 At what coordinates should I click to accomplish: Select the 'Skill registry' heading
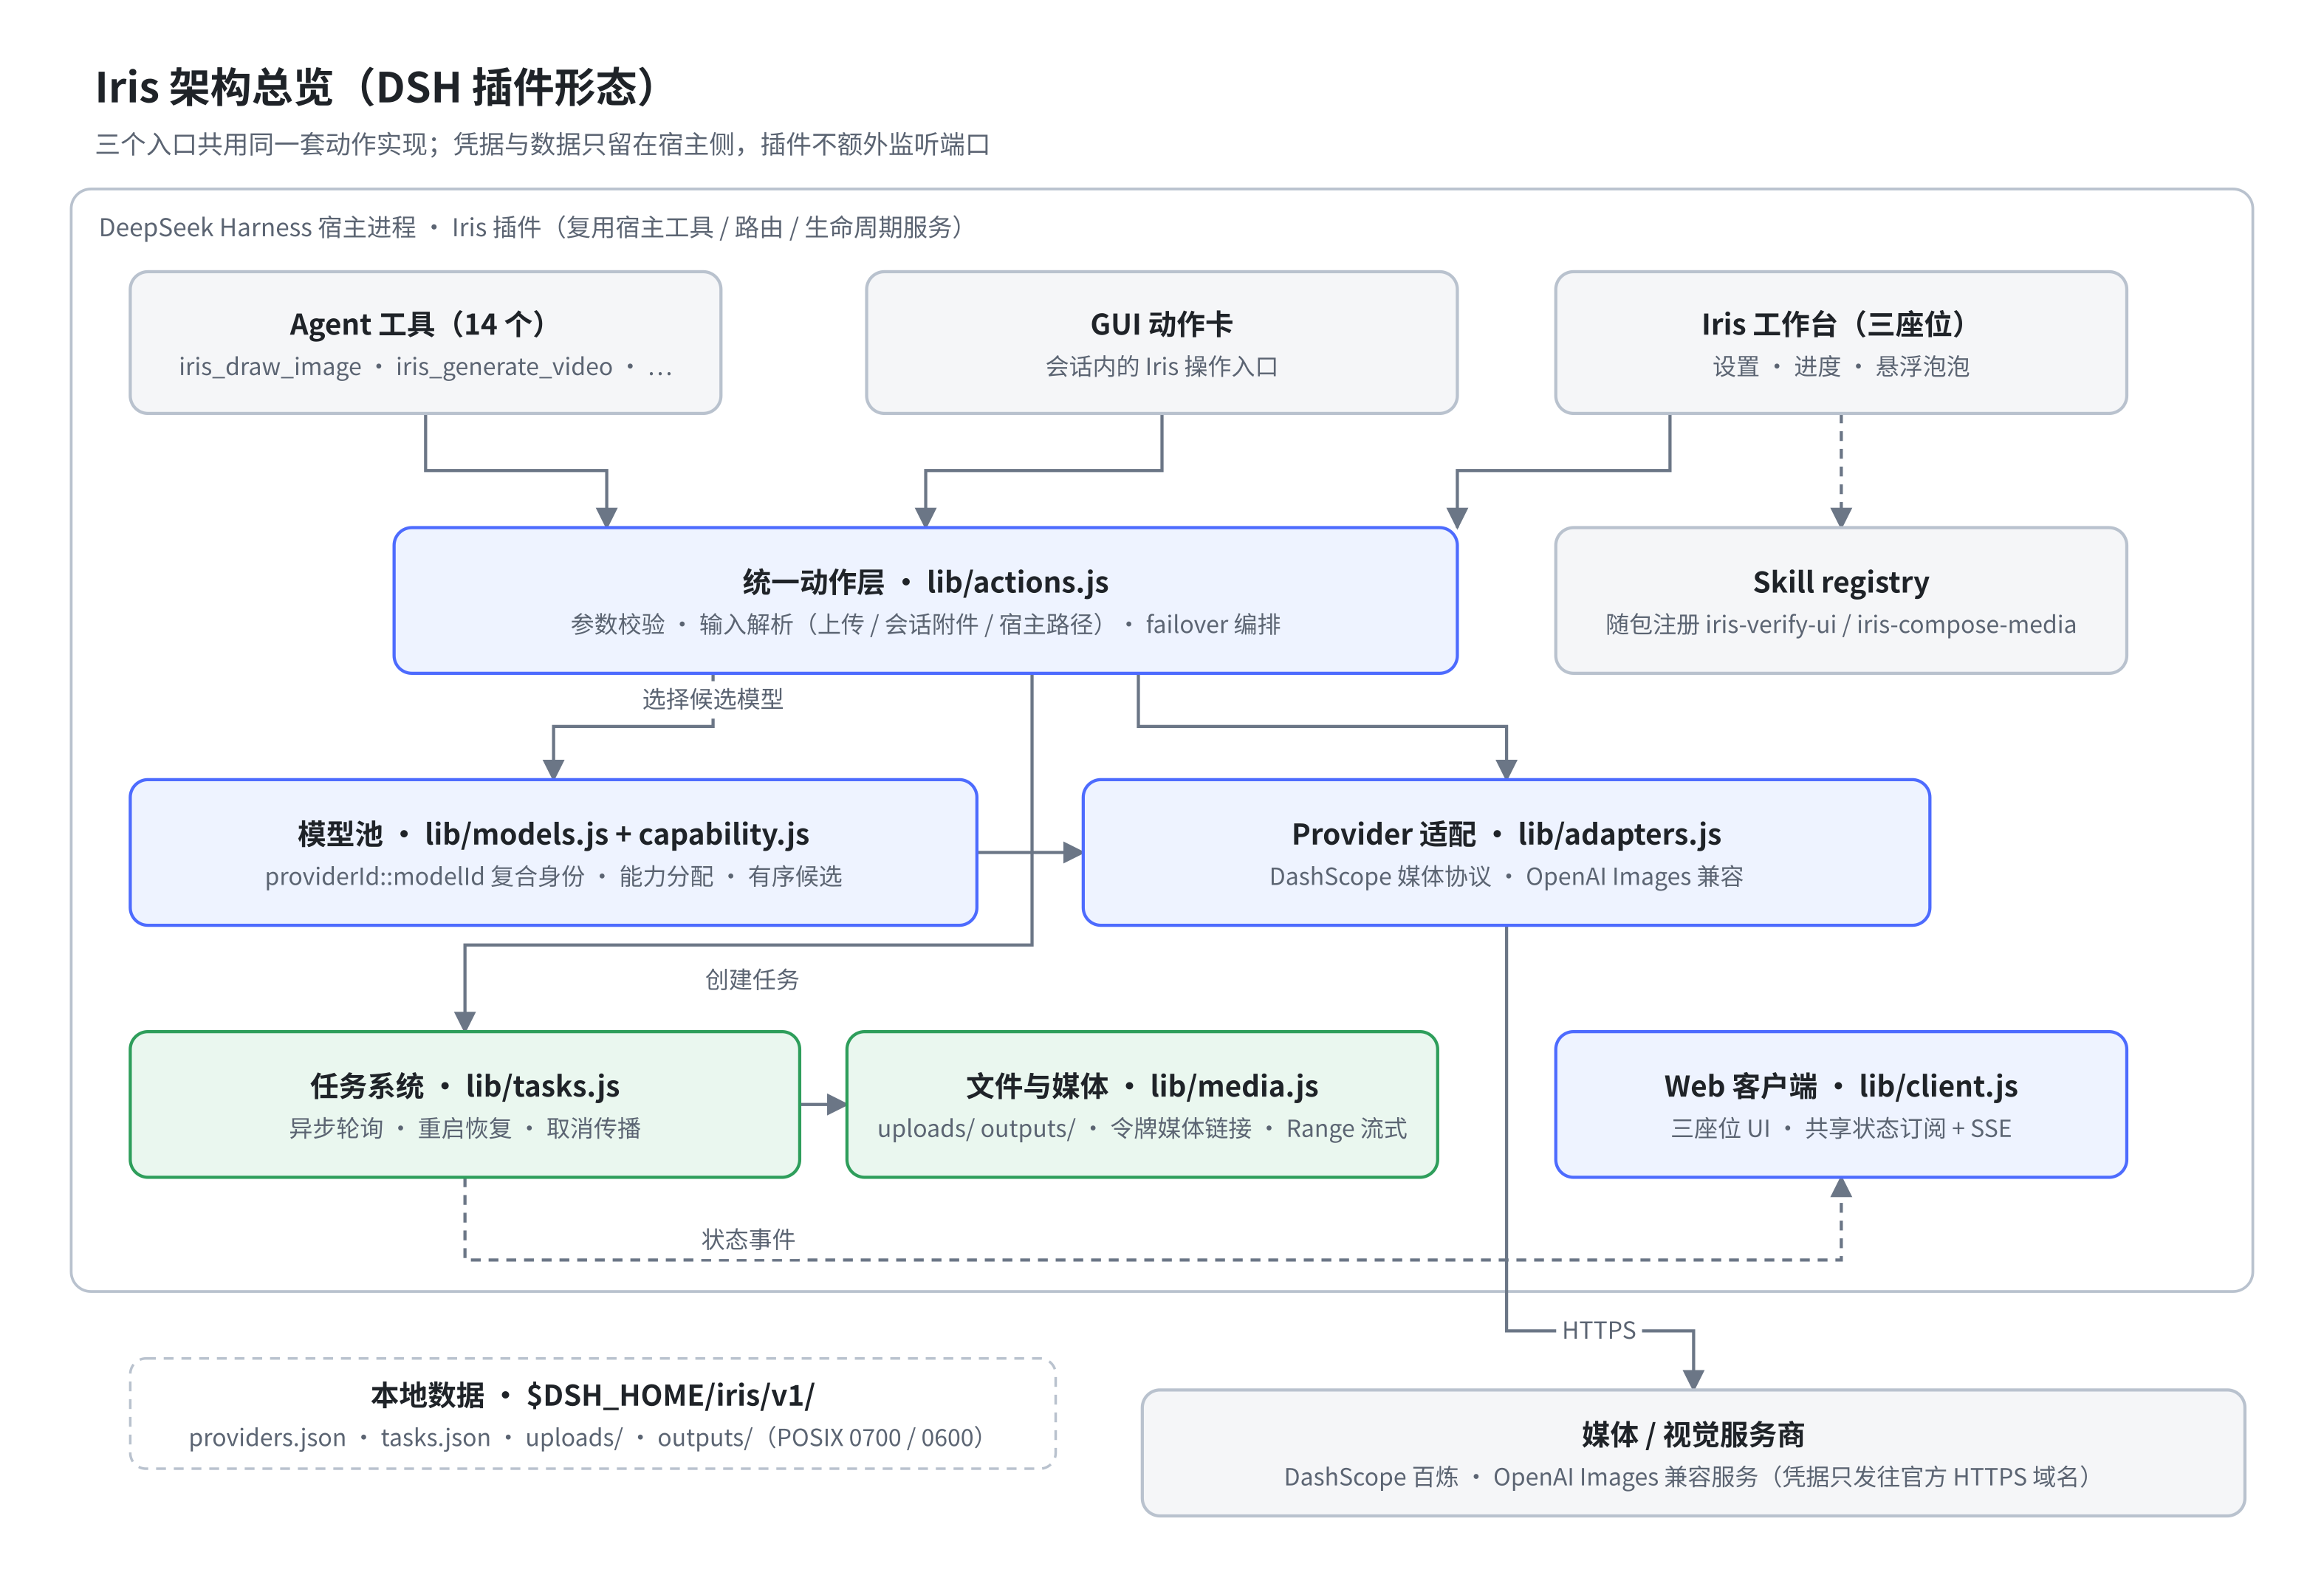click(1840, 582)
